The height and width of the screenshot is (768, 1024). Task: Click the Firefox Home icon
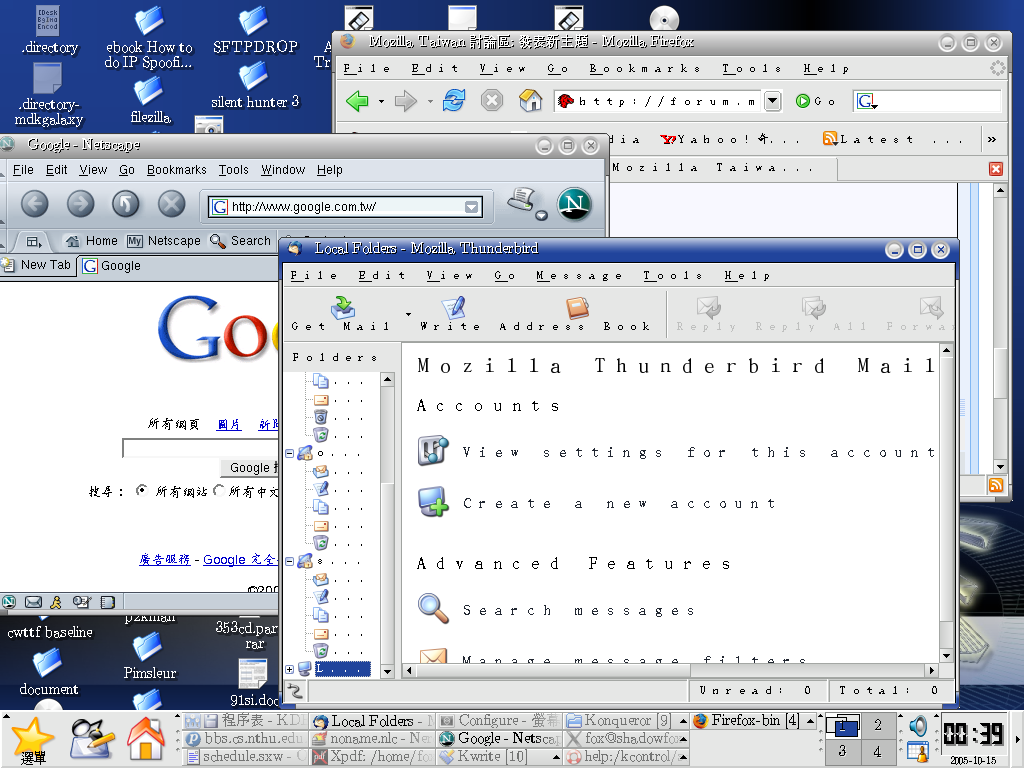coord(530,101)
